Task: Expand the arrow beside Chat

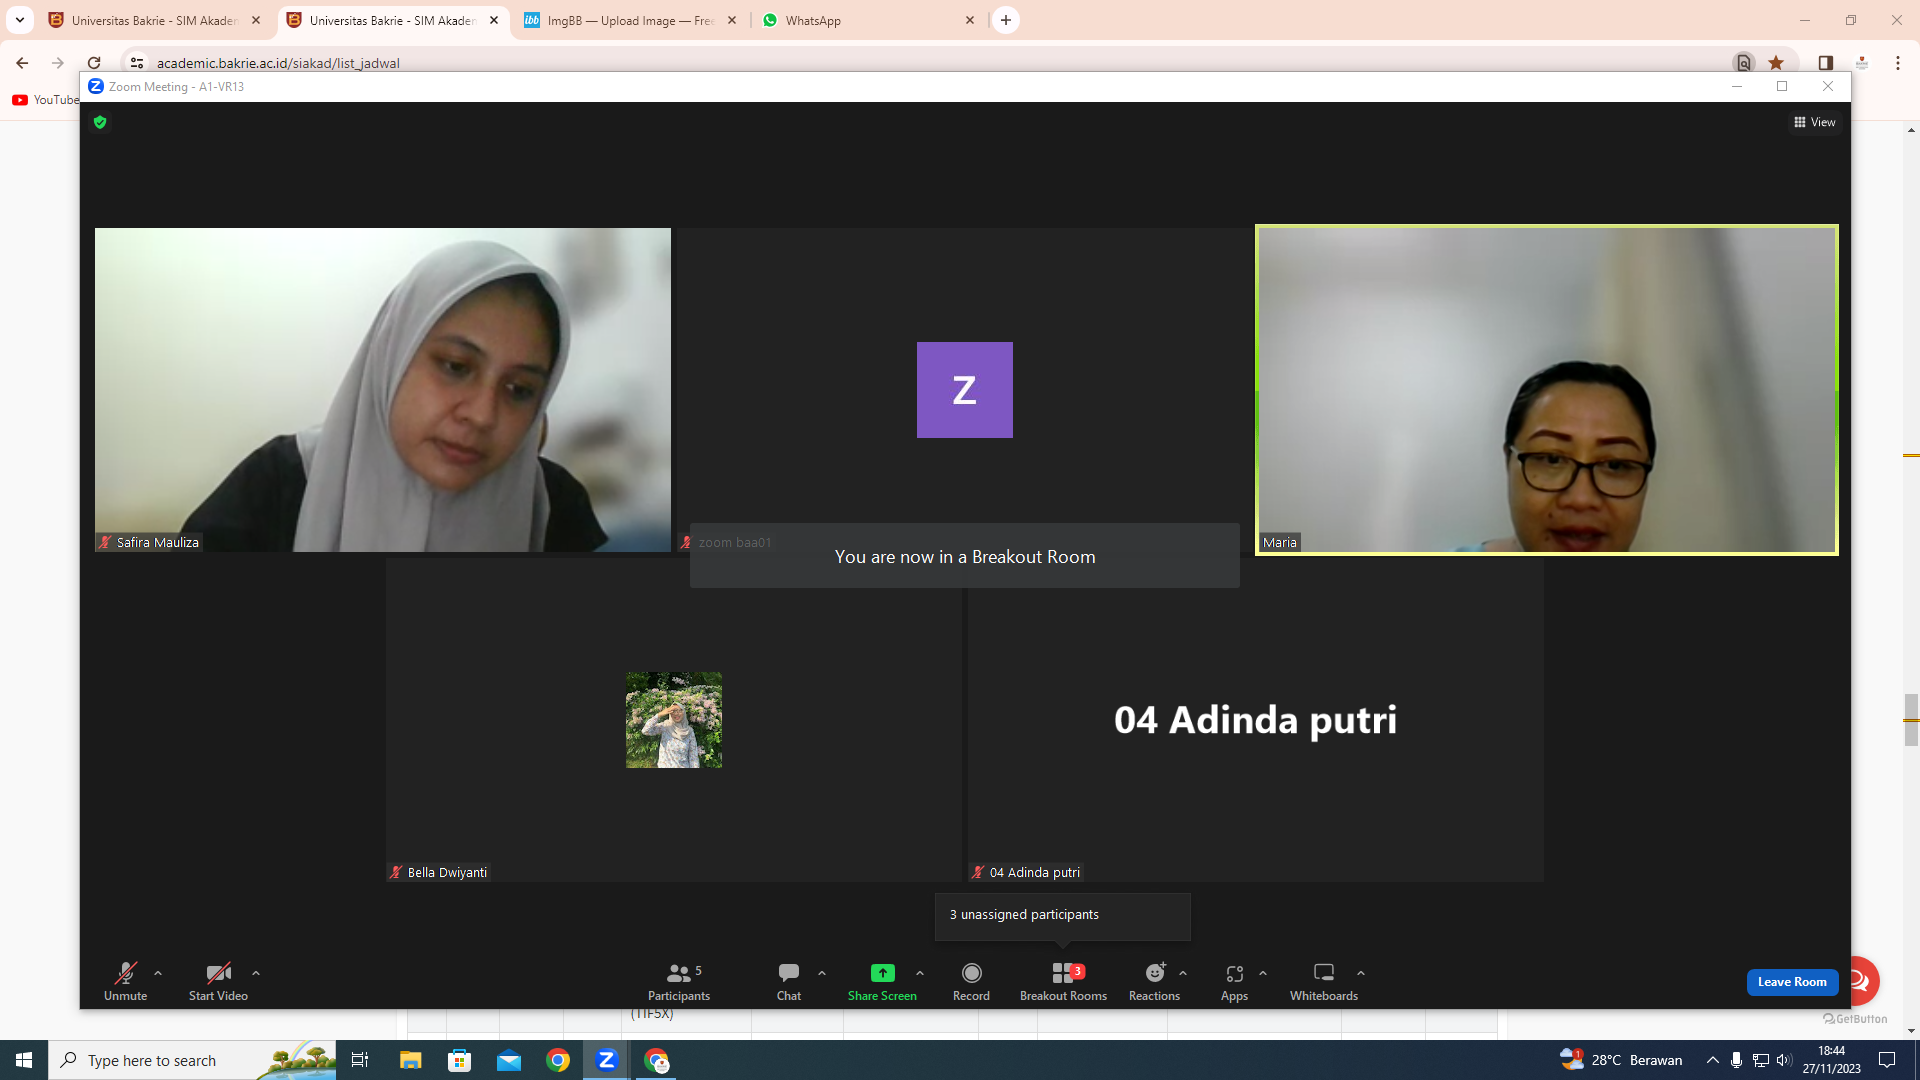Action: click(822, 973)
